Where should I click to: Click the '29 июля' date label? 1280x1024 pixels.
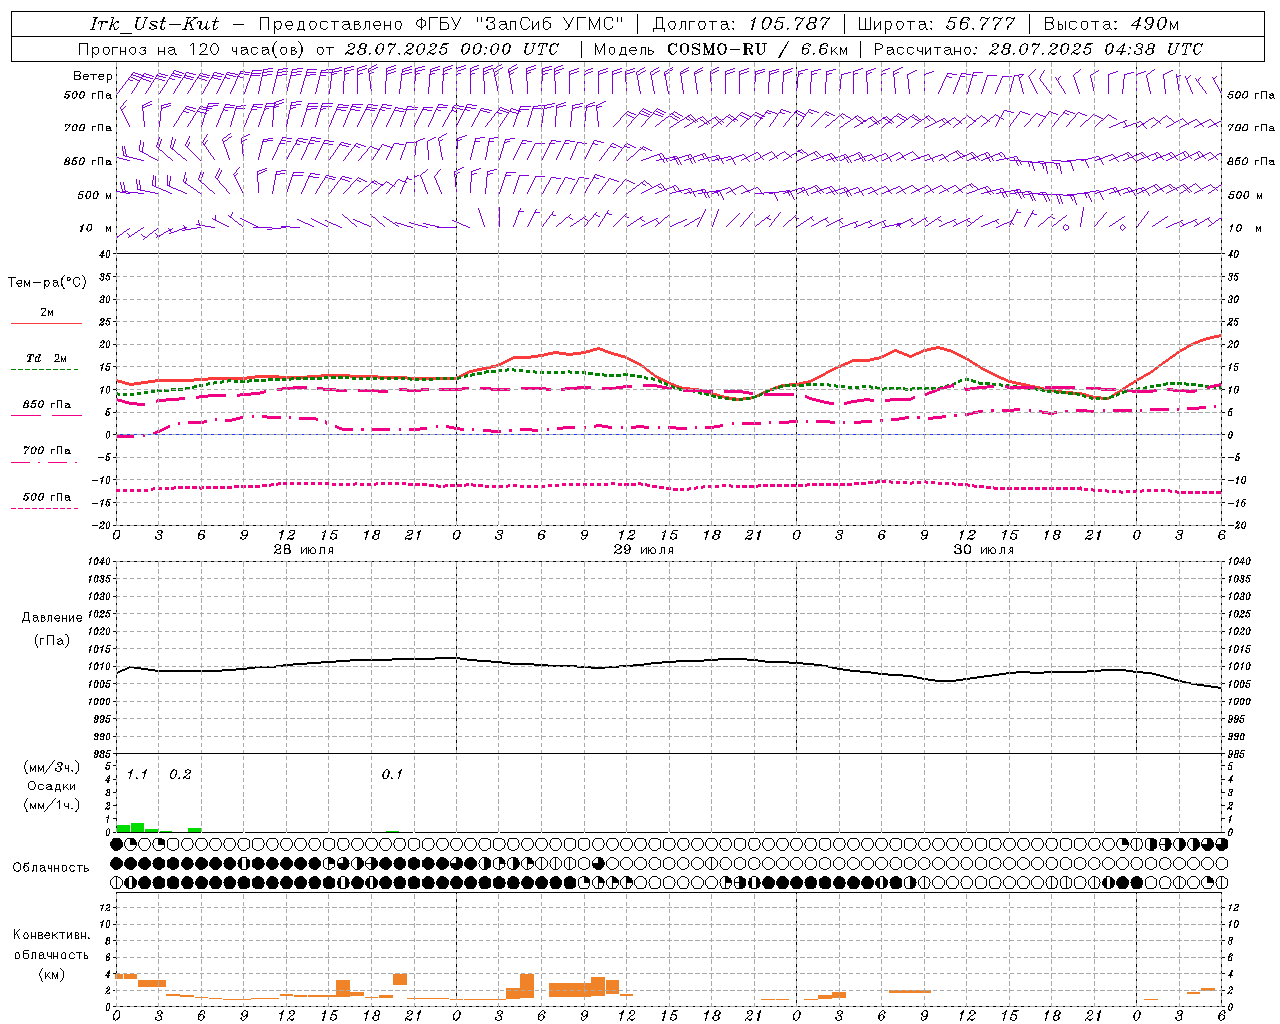[x=644, y=550]
